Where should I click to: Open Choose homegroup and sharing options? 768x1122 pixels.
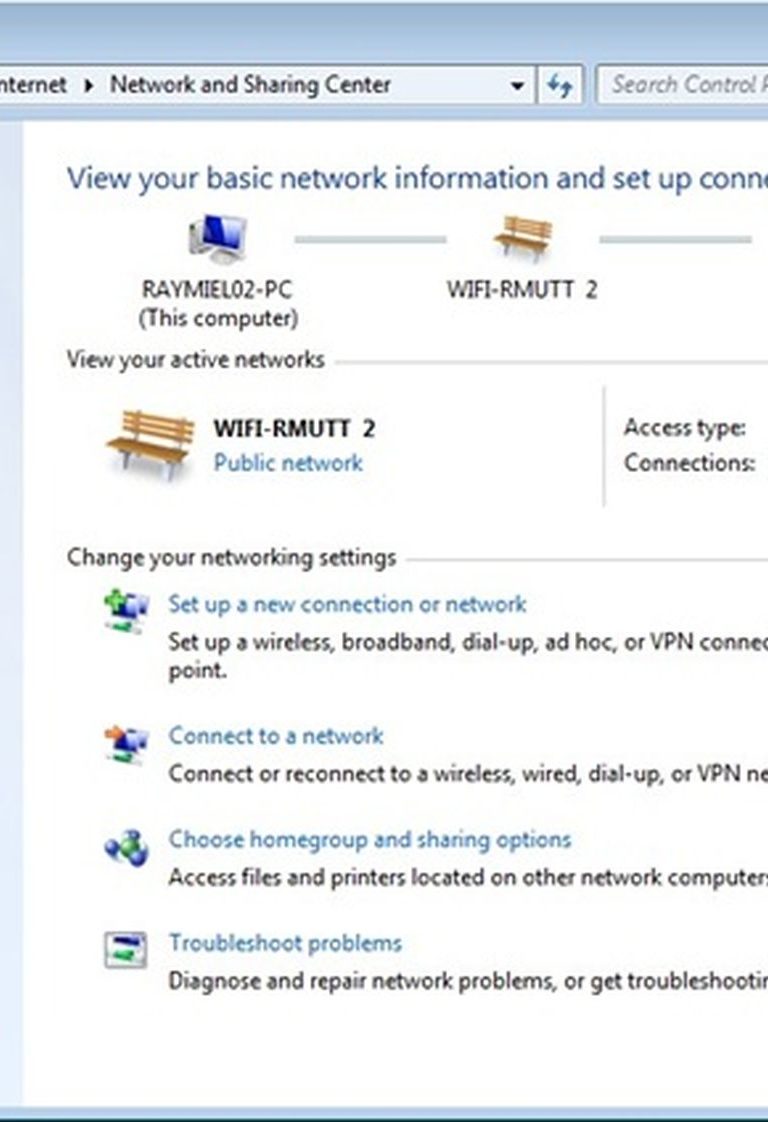click(369, 839)
